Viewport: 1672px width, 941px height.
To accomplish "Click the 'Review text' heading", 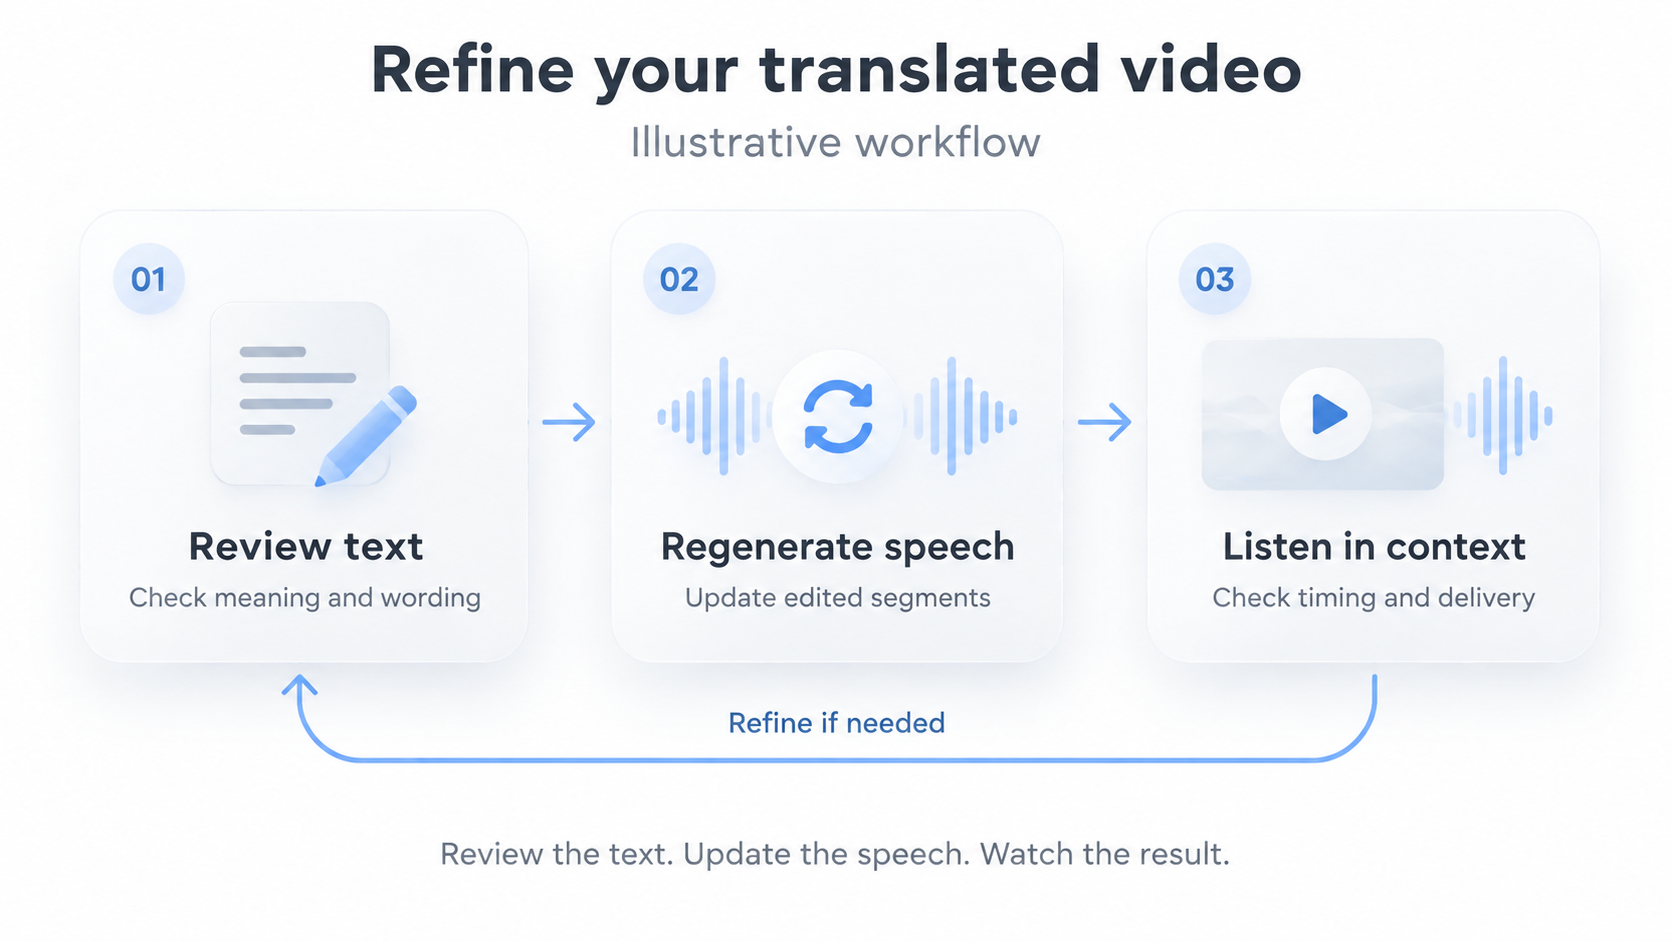I will (306, 547).
